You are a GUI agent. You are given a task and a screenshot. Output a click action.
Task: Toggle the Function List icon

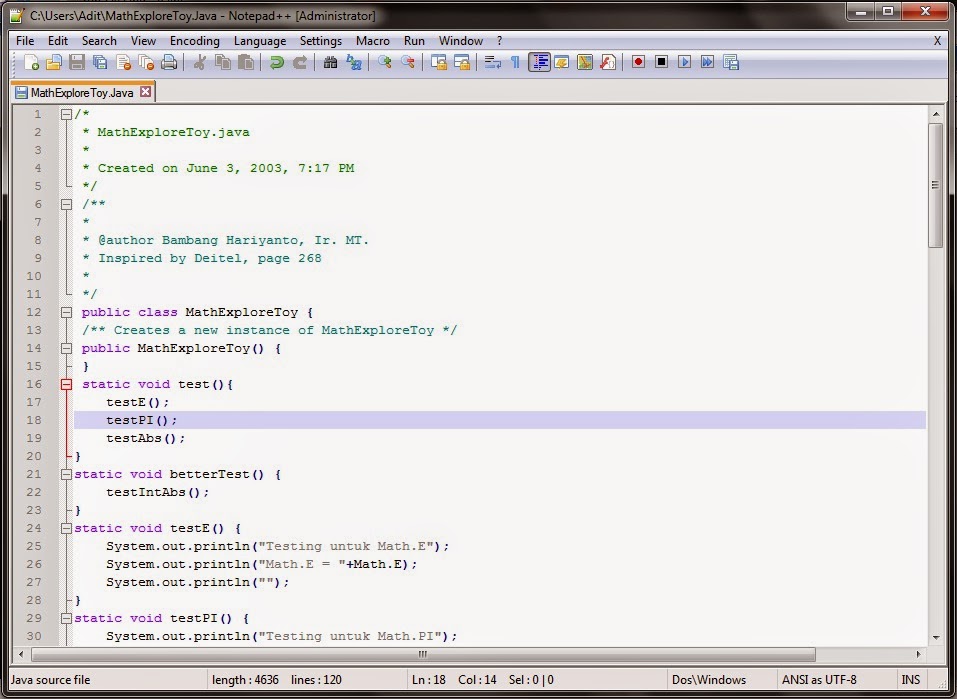pyautogui.click(x=608, y=62)
